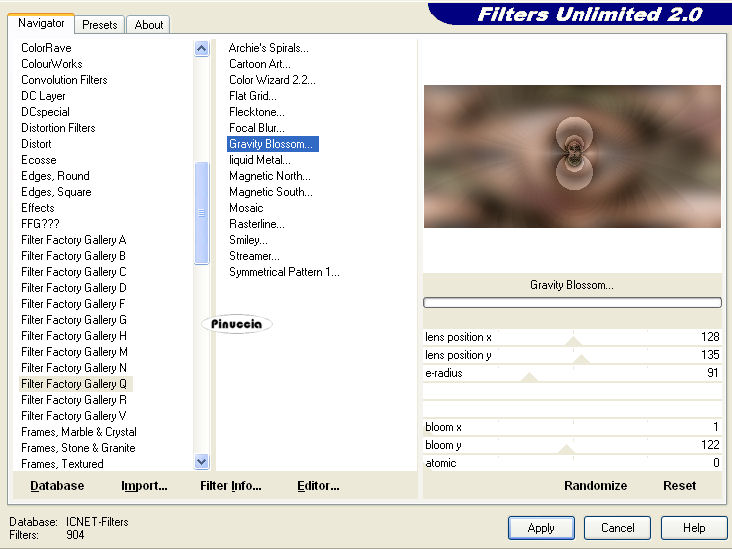Select Filter Factory Gallery G
Viewport: 732px width, 549px height.
(74, 320)
